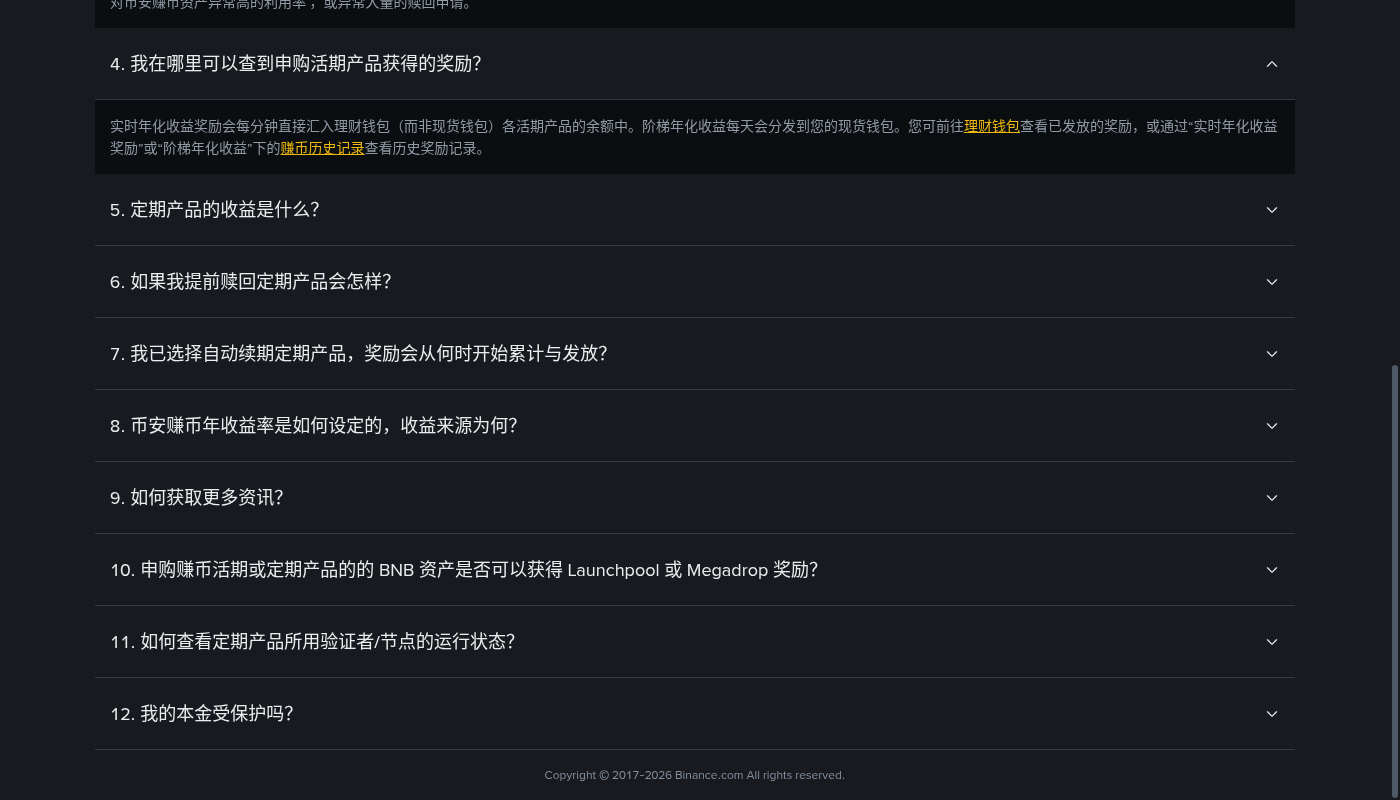Collapse question 4 about 活期产品 rewards
1400x800 pixels.
click(694, 64)
